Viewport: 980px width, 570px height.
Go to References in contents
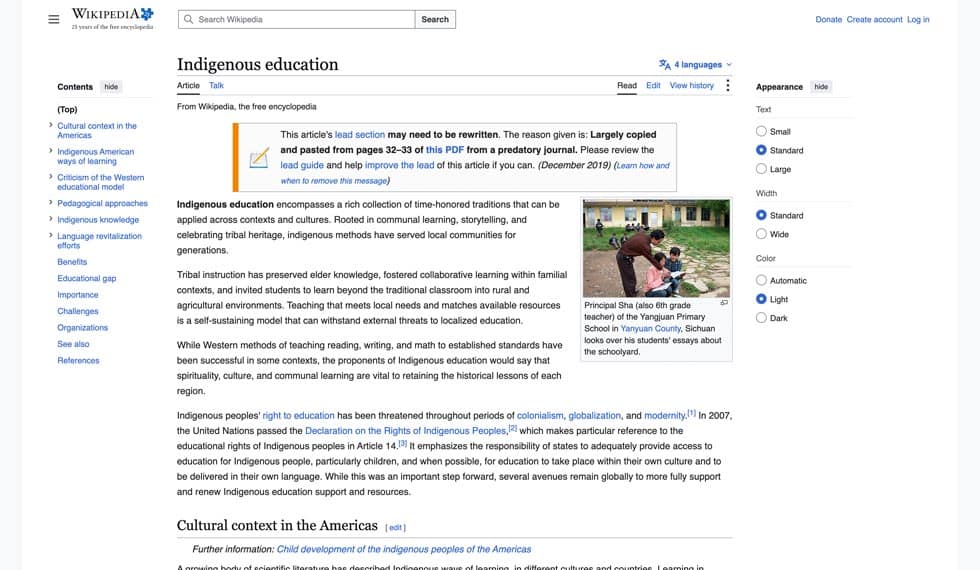point(78,361)
